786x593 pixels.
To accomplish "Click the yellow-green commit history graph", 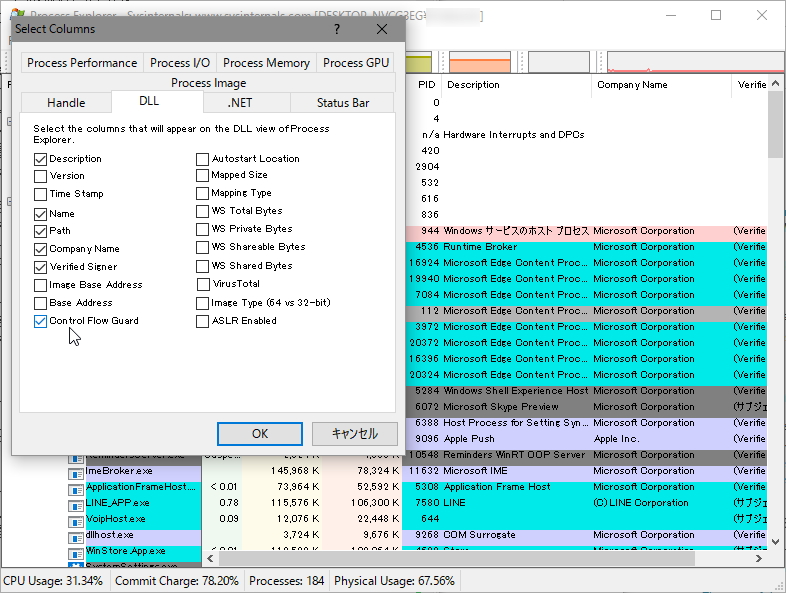I will point(418,62).
